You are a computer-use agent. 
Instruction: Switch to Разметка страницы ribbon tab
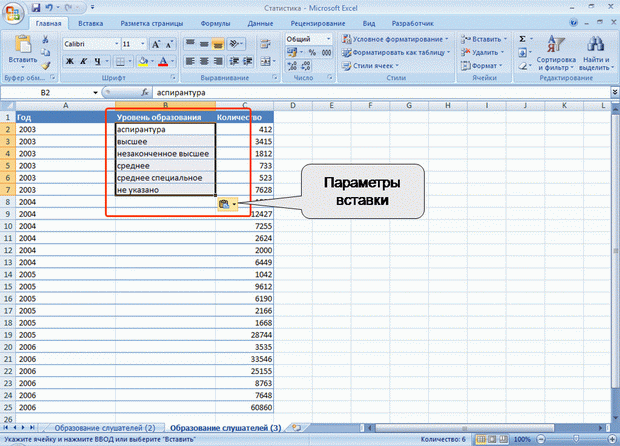(x=152, y=23)
